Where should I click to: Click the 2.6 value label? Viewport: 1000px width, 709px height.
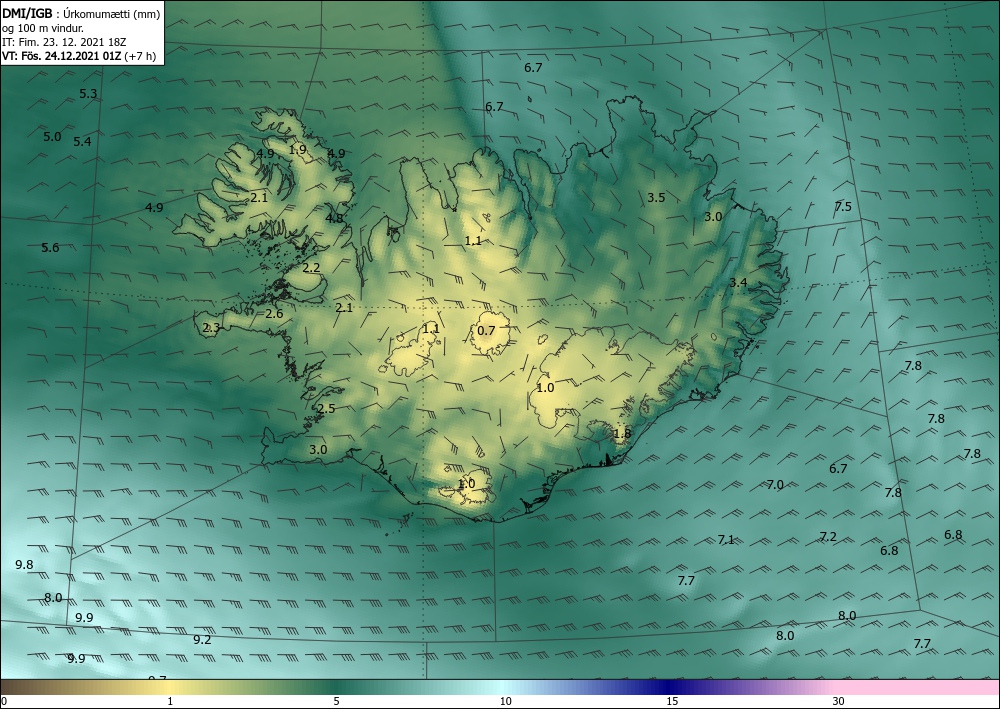click(274, 314)
